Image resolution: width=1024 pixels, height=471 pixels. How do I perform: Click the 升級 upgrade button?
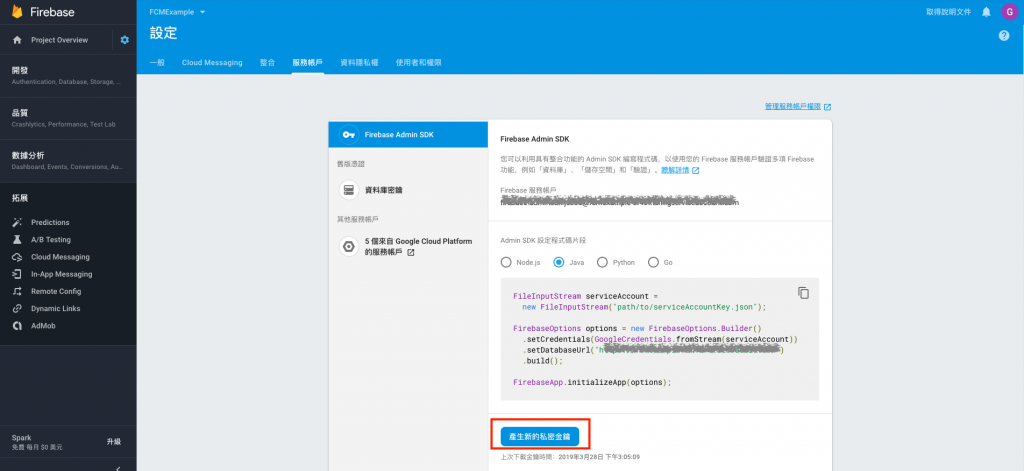click(114, 442)
